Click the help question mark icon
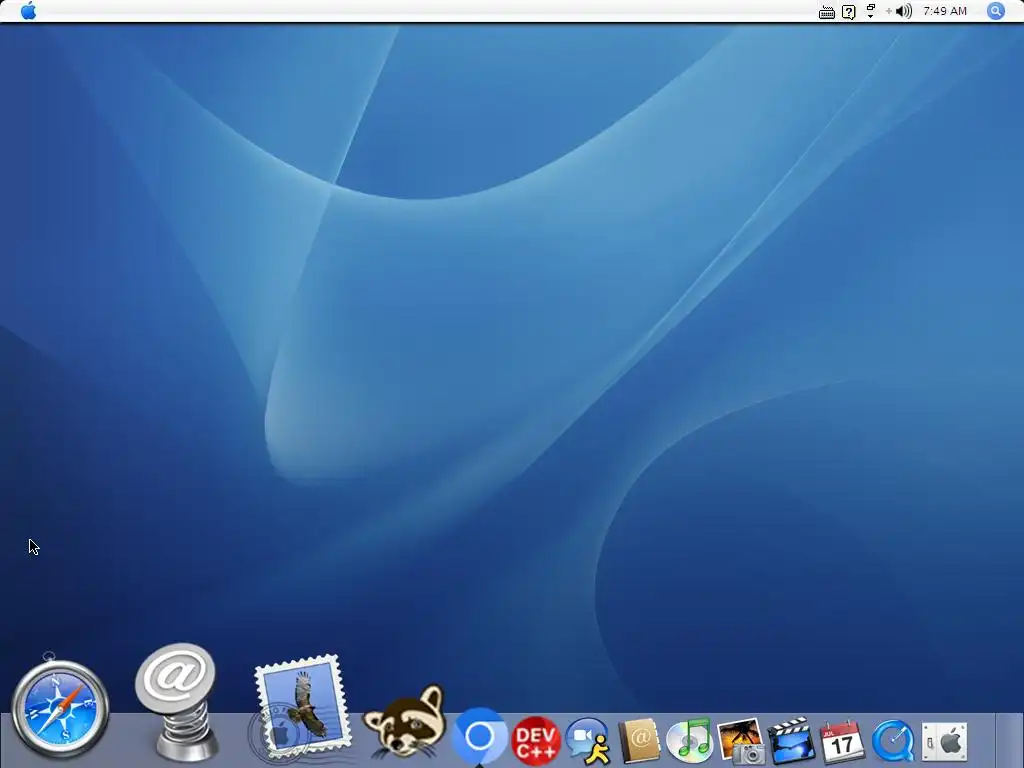The width and height of the screenshot is (1024, 768). [x=848, y=12]
